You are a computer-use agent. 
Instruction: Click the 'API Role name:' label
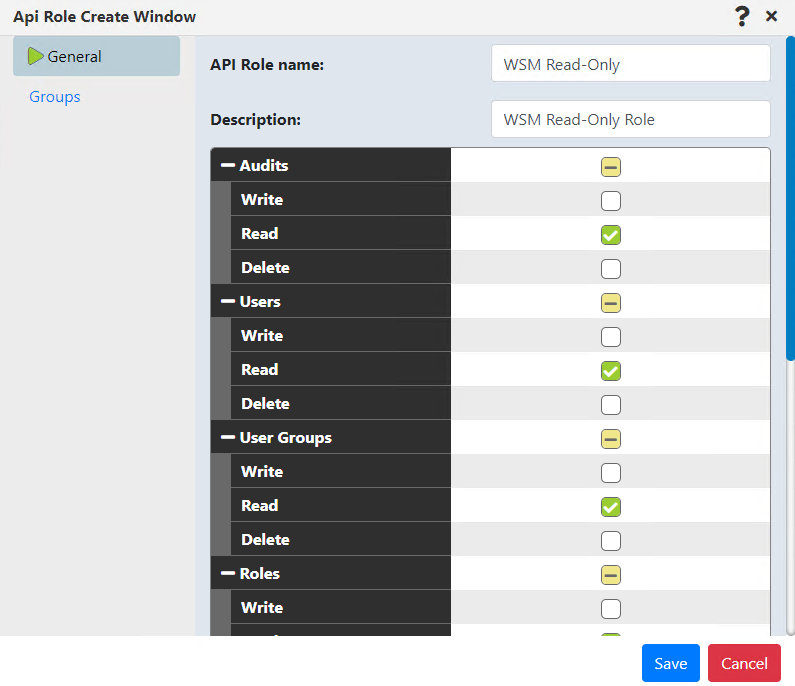[x=267, y=64]
